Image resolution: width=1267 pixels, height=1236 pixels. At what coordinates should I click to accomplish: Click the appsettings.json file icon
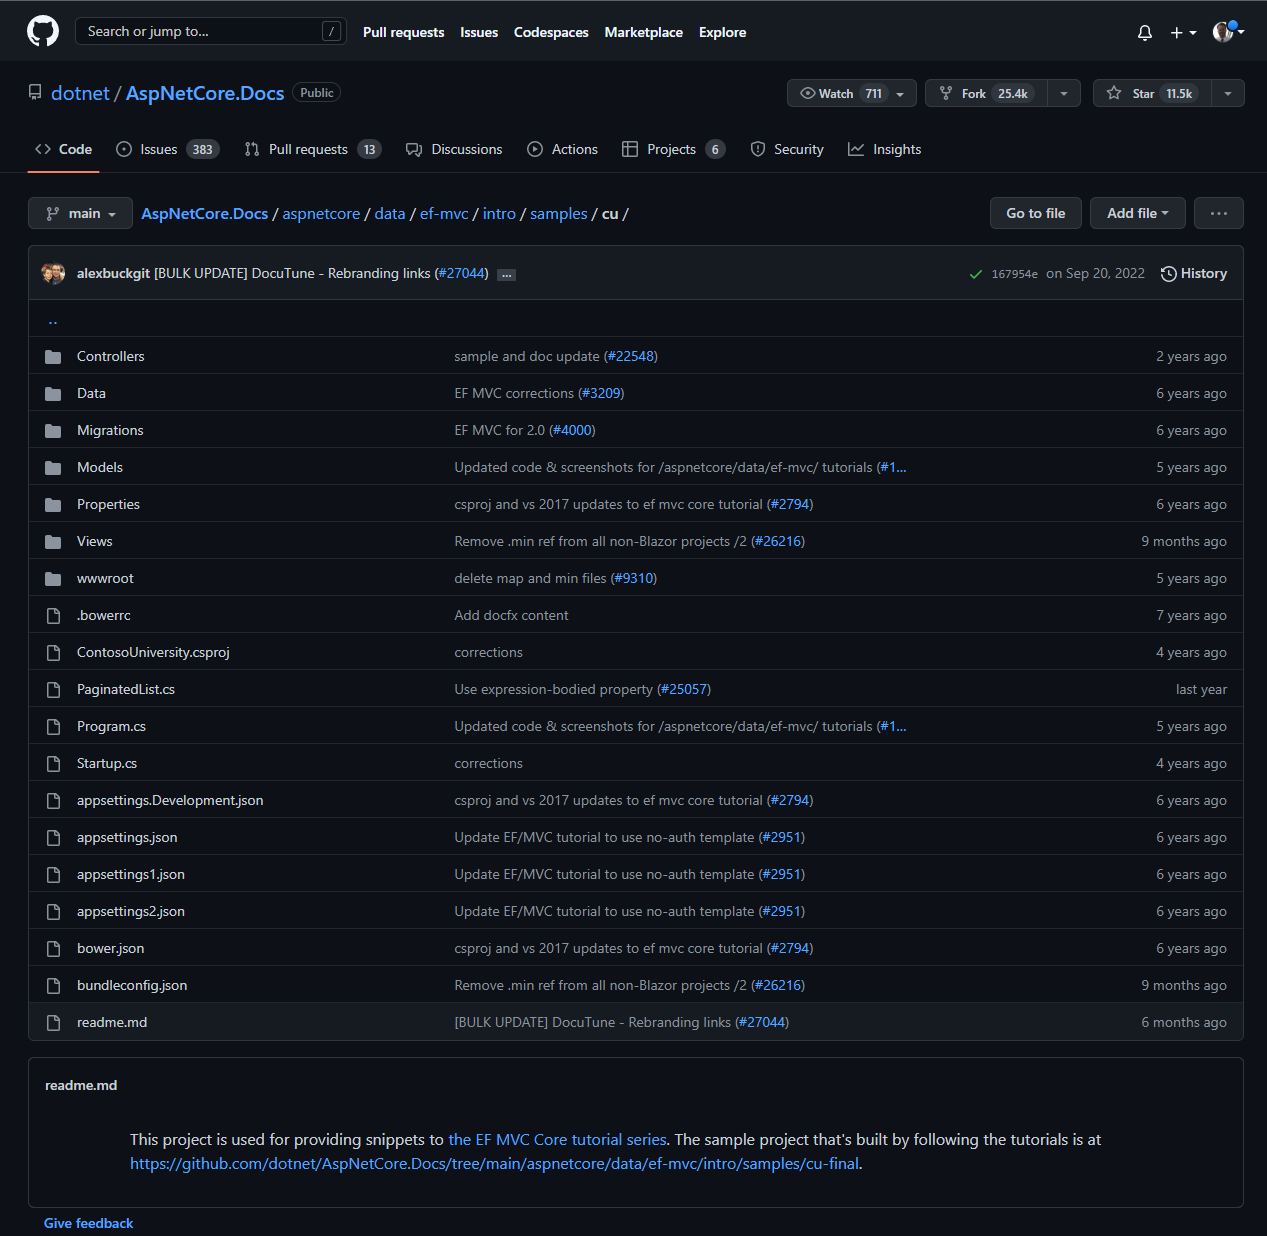[x=53, y=838]
